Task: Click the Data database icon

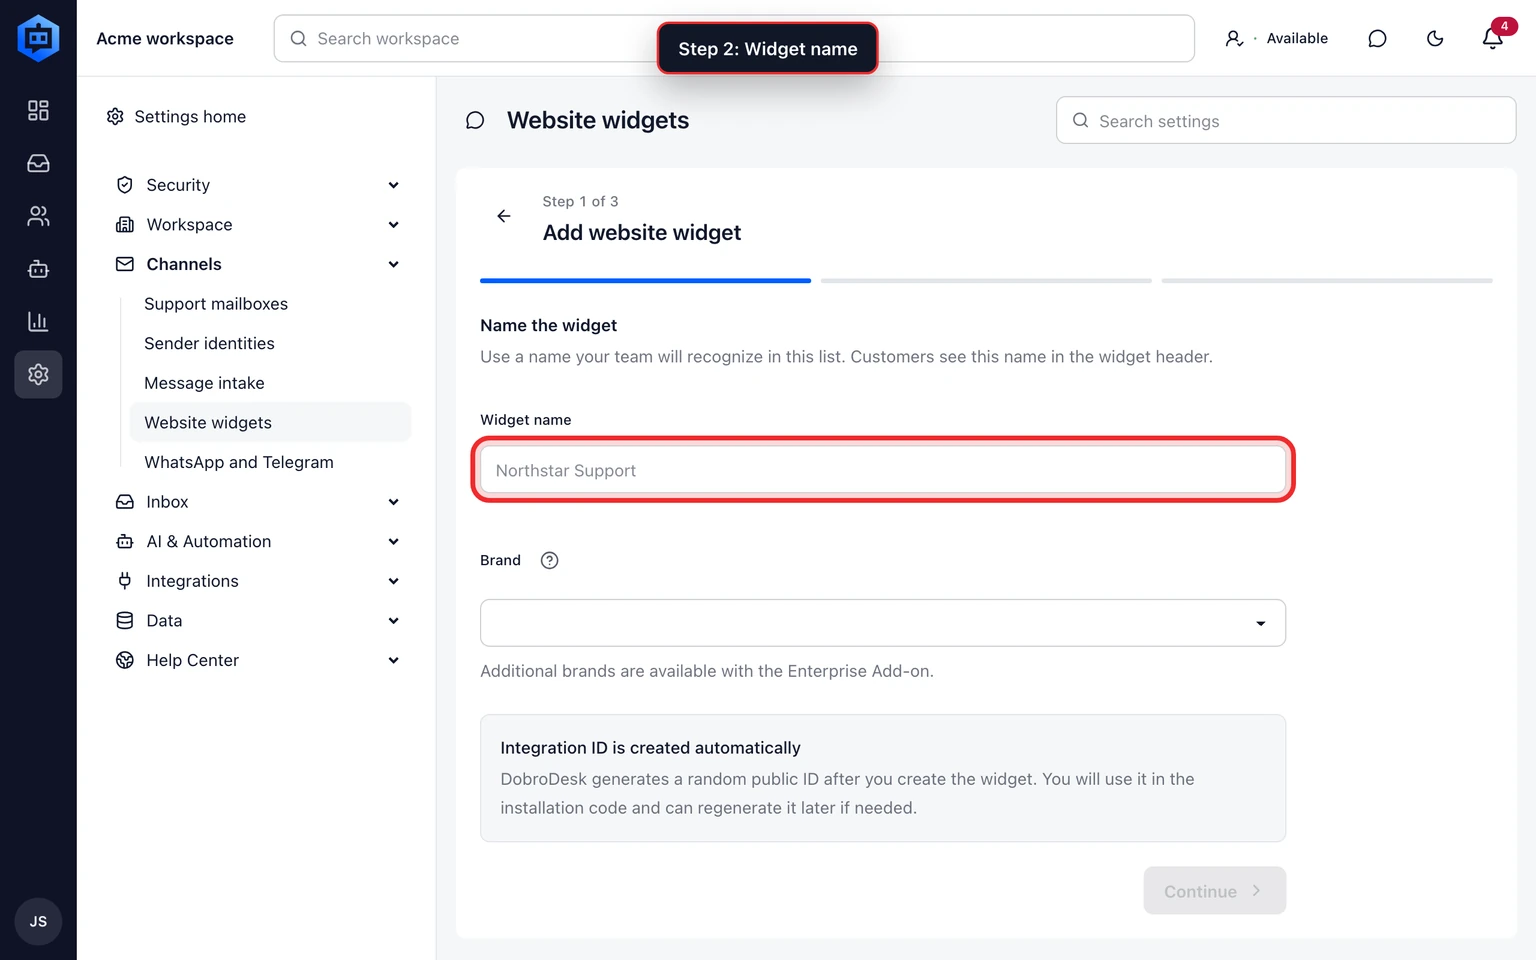Action: click(x=125, y=621)
